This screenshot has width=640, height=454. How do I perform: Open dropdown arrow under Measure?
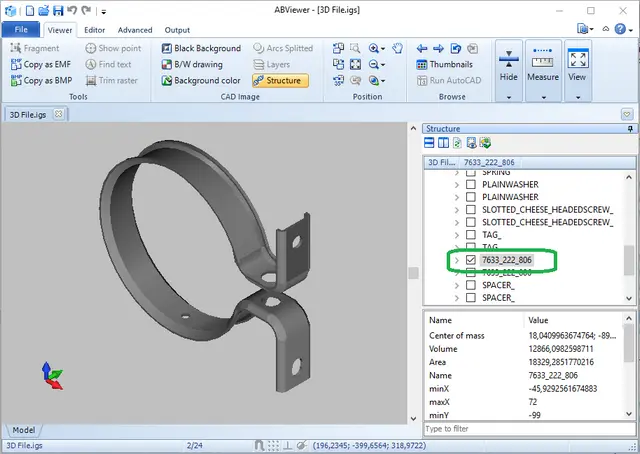point(543,97)
